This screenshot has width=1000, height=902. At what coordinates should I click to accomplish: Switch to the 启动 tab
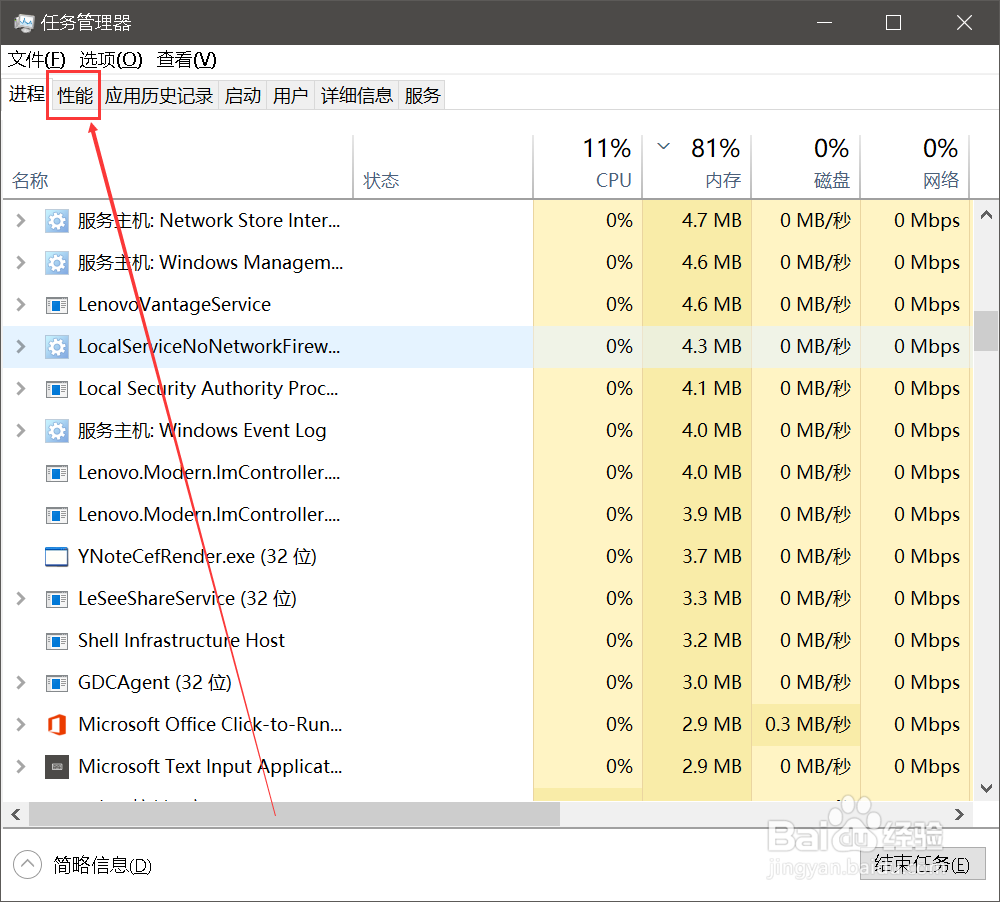tap(242, 96)
